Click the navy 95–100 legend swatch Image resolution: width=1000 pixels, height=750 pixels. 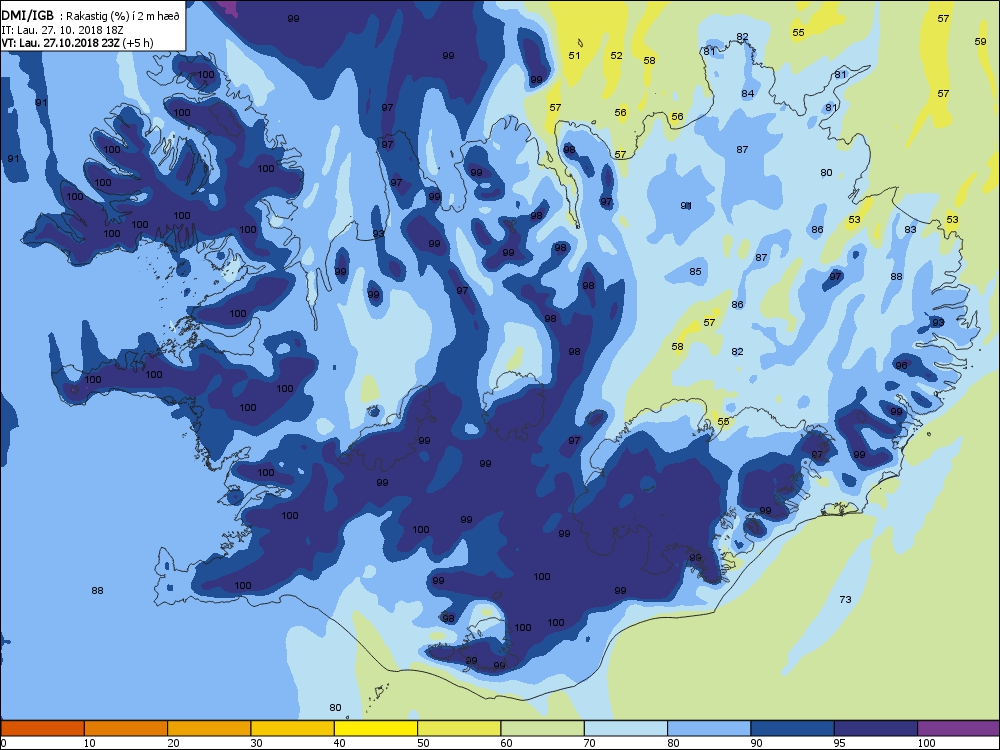coord(876,728)
